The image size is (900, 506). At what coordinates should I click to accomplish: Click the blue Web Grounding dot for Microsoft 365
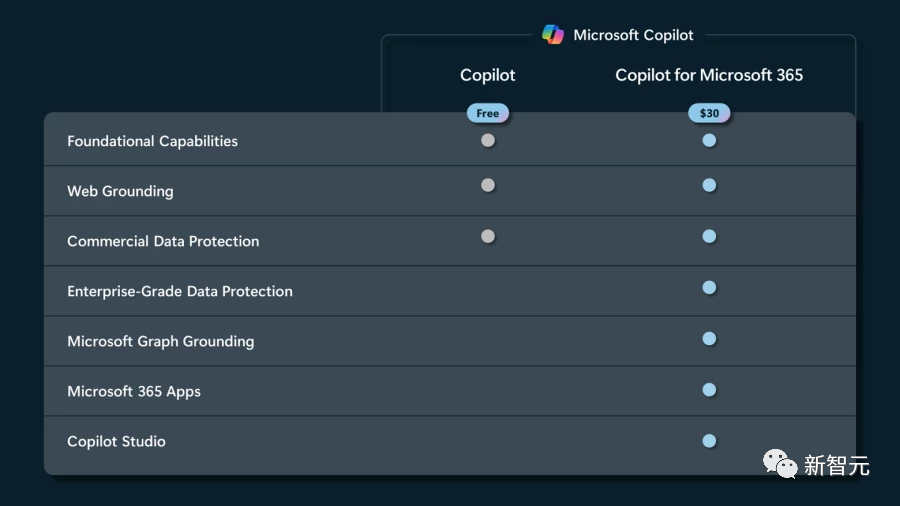[x=709, y=185]
